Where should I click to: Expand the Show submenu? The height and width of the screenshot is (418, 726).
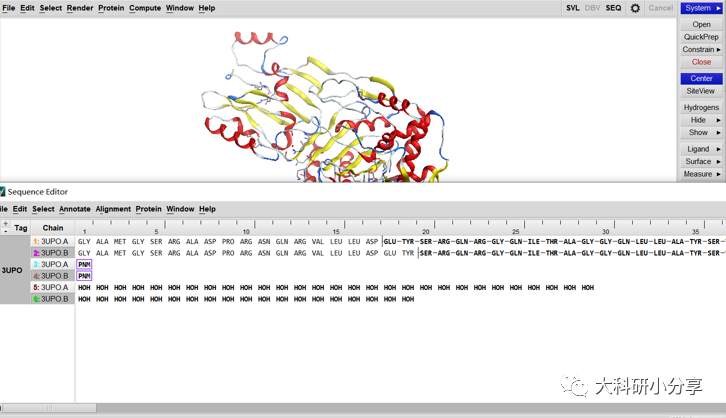[701, 132]
